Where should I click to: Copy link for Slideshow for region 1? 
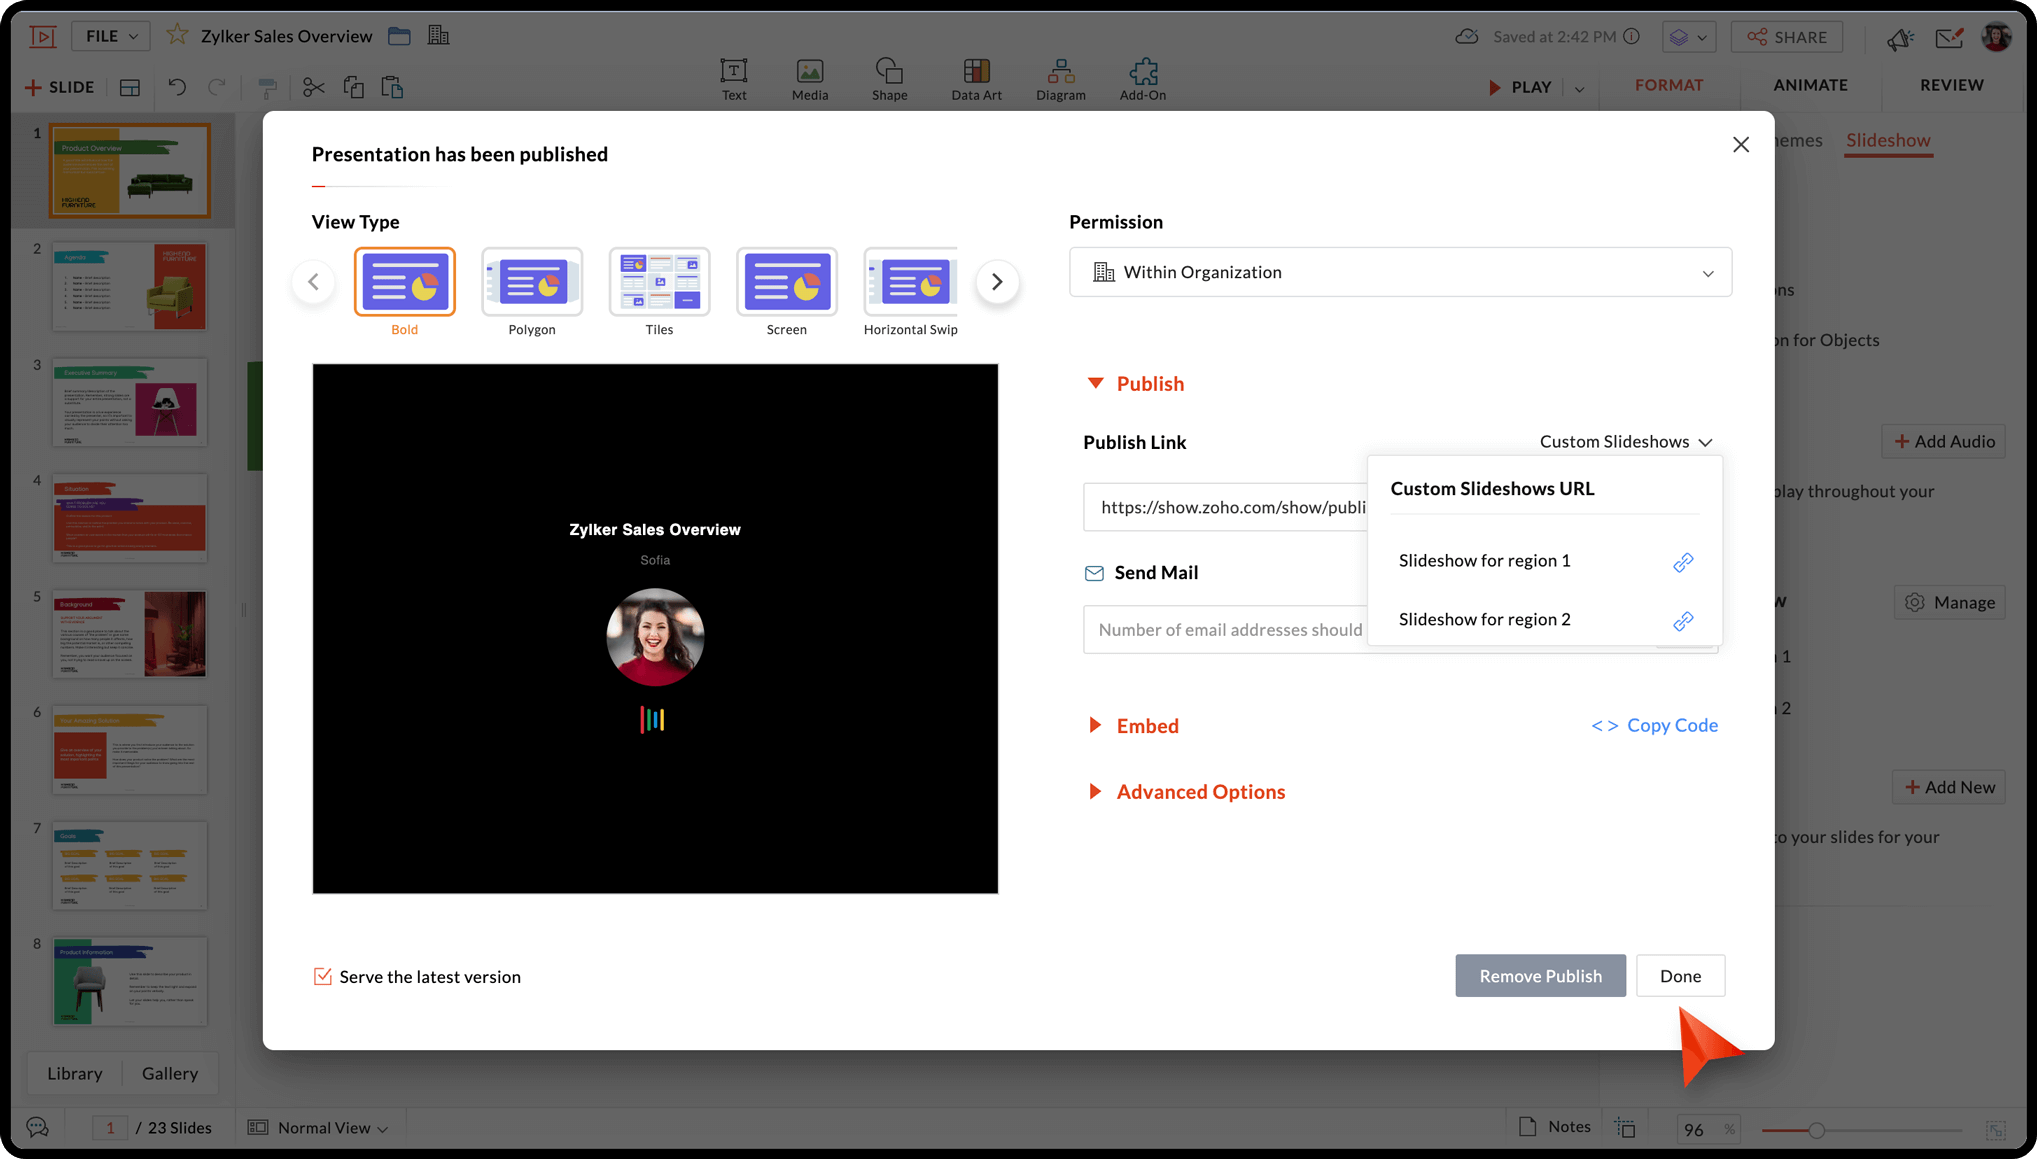[1683, 562]
